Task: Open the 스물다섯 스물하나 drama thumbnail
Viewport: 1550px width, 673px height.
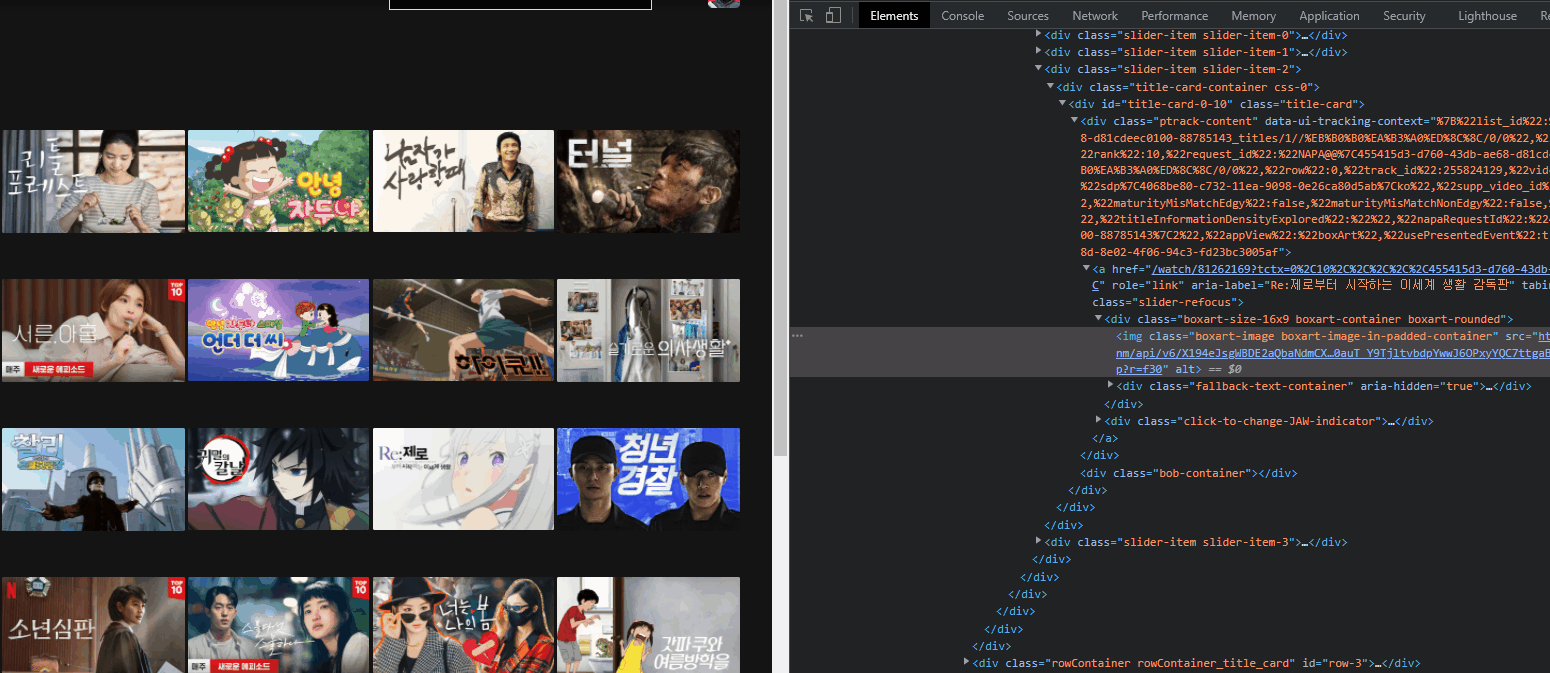Action: pyautogui.click(x=279, y=625)
